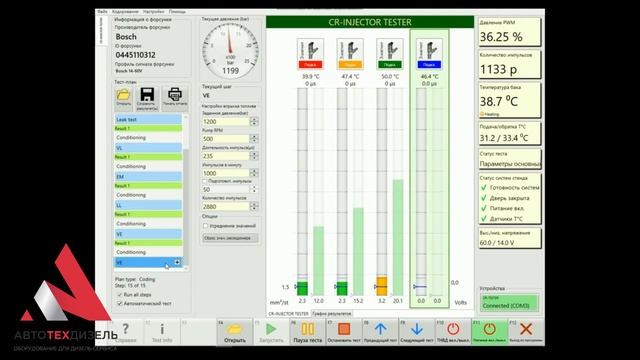Adjust stepper for pulse count 2880
Viewport: 640px width, 360px height.
click(254, 206)
